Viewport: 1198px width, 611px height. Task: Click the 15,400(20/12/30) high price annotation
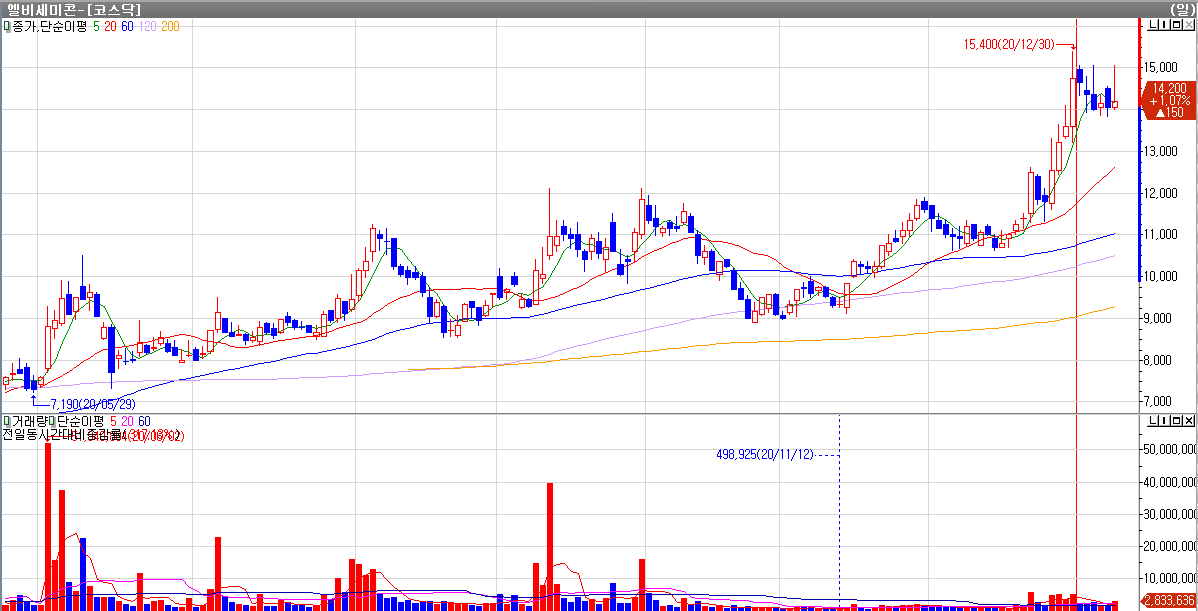pyautogui.click(x=1009, y=44)
